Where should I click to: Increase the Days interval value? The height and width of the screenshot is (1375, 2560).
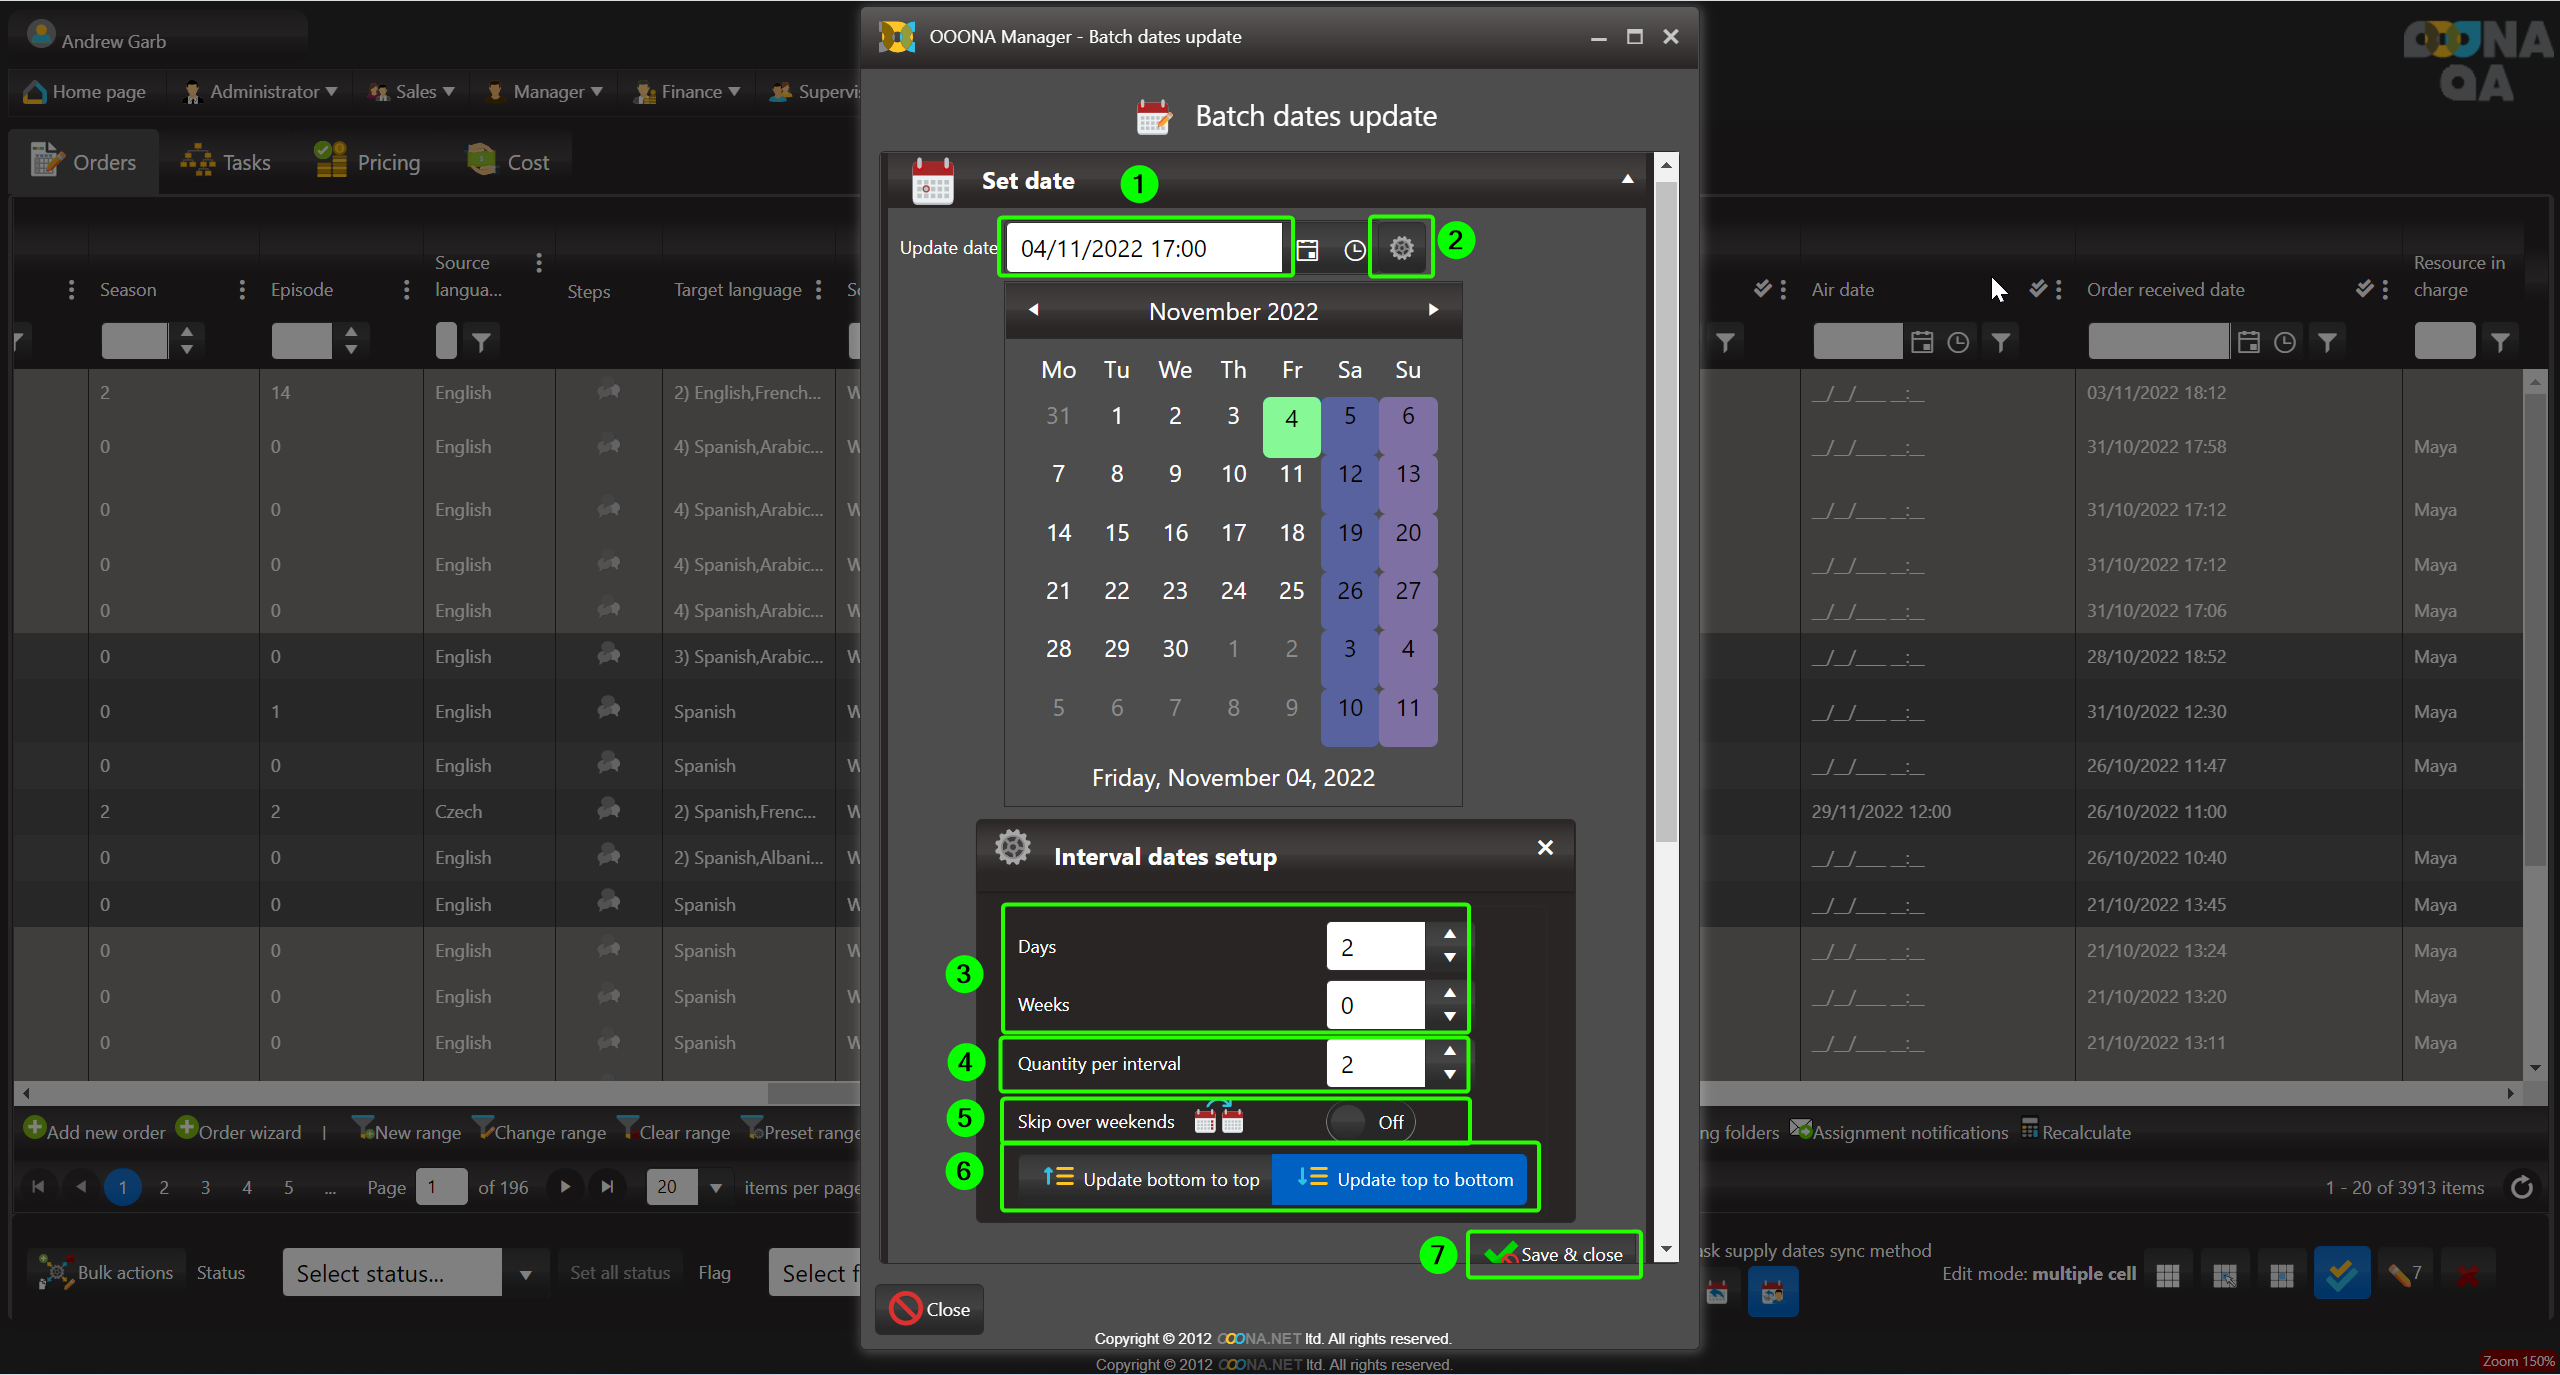(x=1449, y=934)
